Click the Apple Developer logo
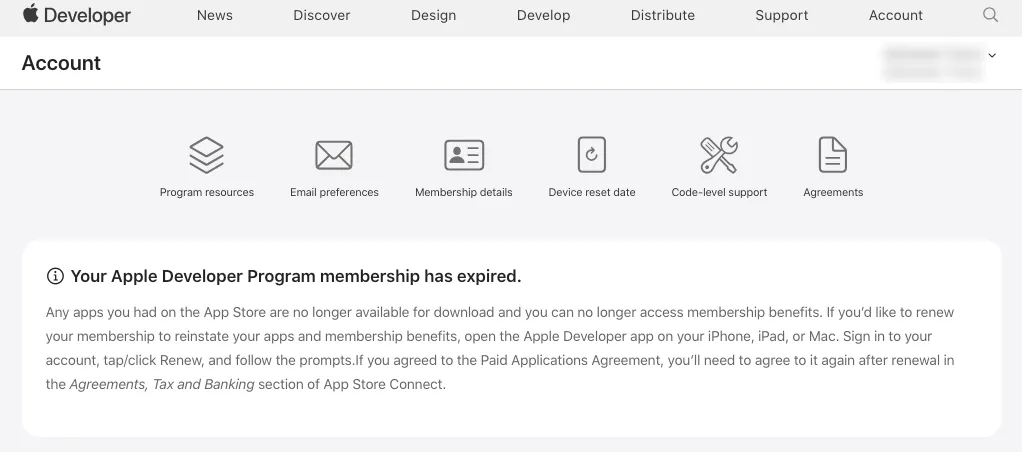 (x=76, y=14)
